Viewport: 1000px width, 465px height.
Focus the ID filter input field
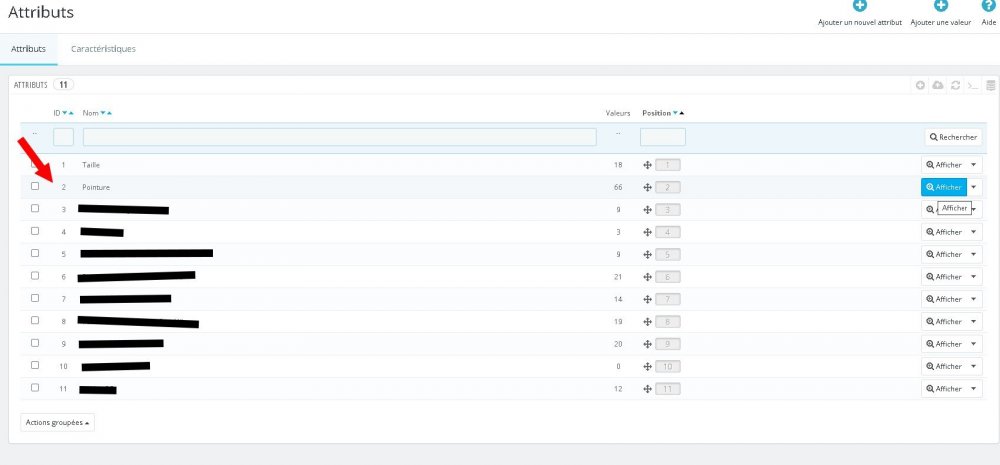click(63, 137)
